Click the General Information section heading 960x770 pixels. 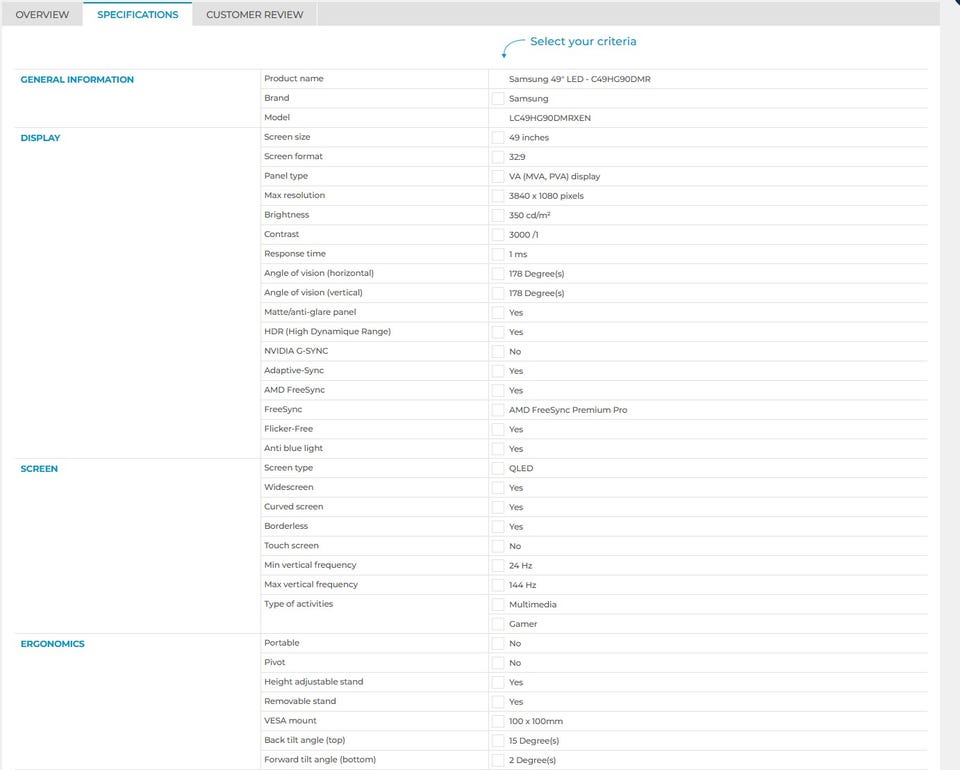[77, 80]
